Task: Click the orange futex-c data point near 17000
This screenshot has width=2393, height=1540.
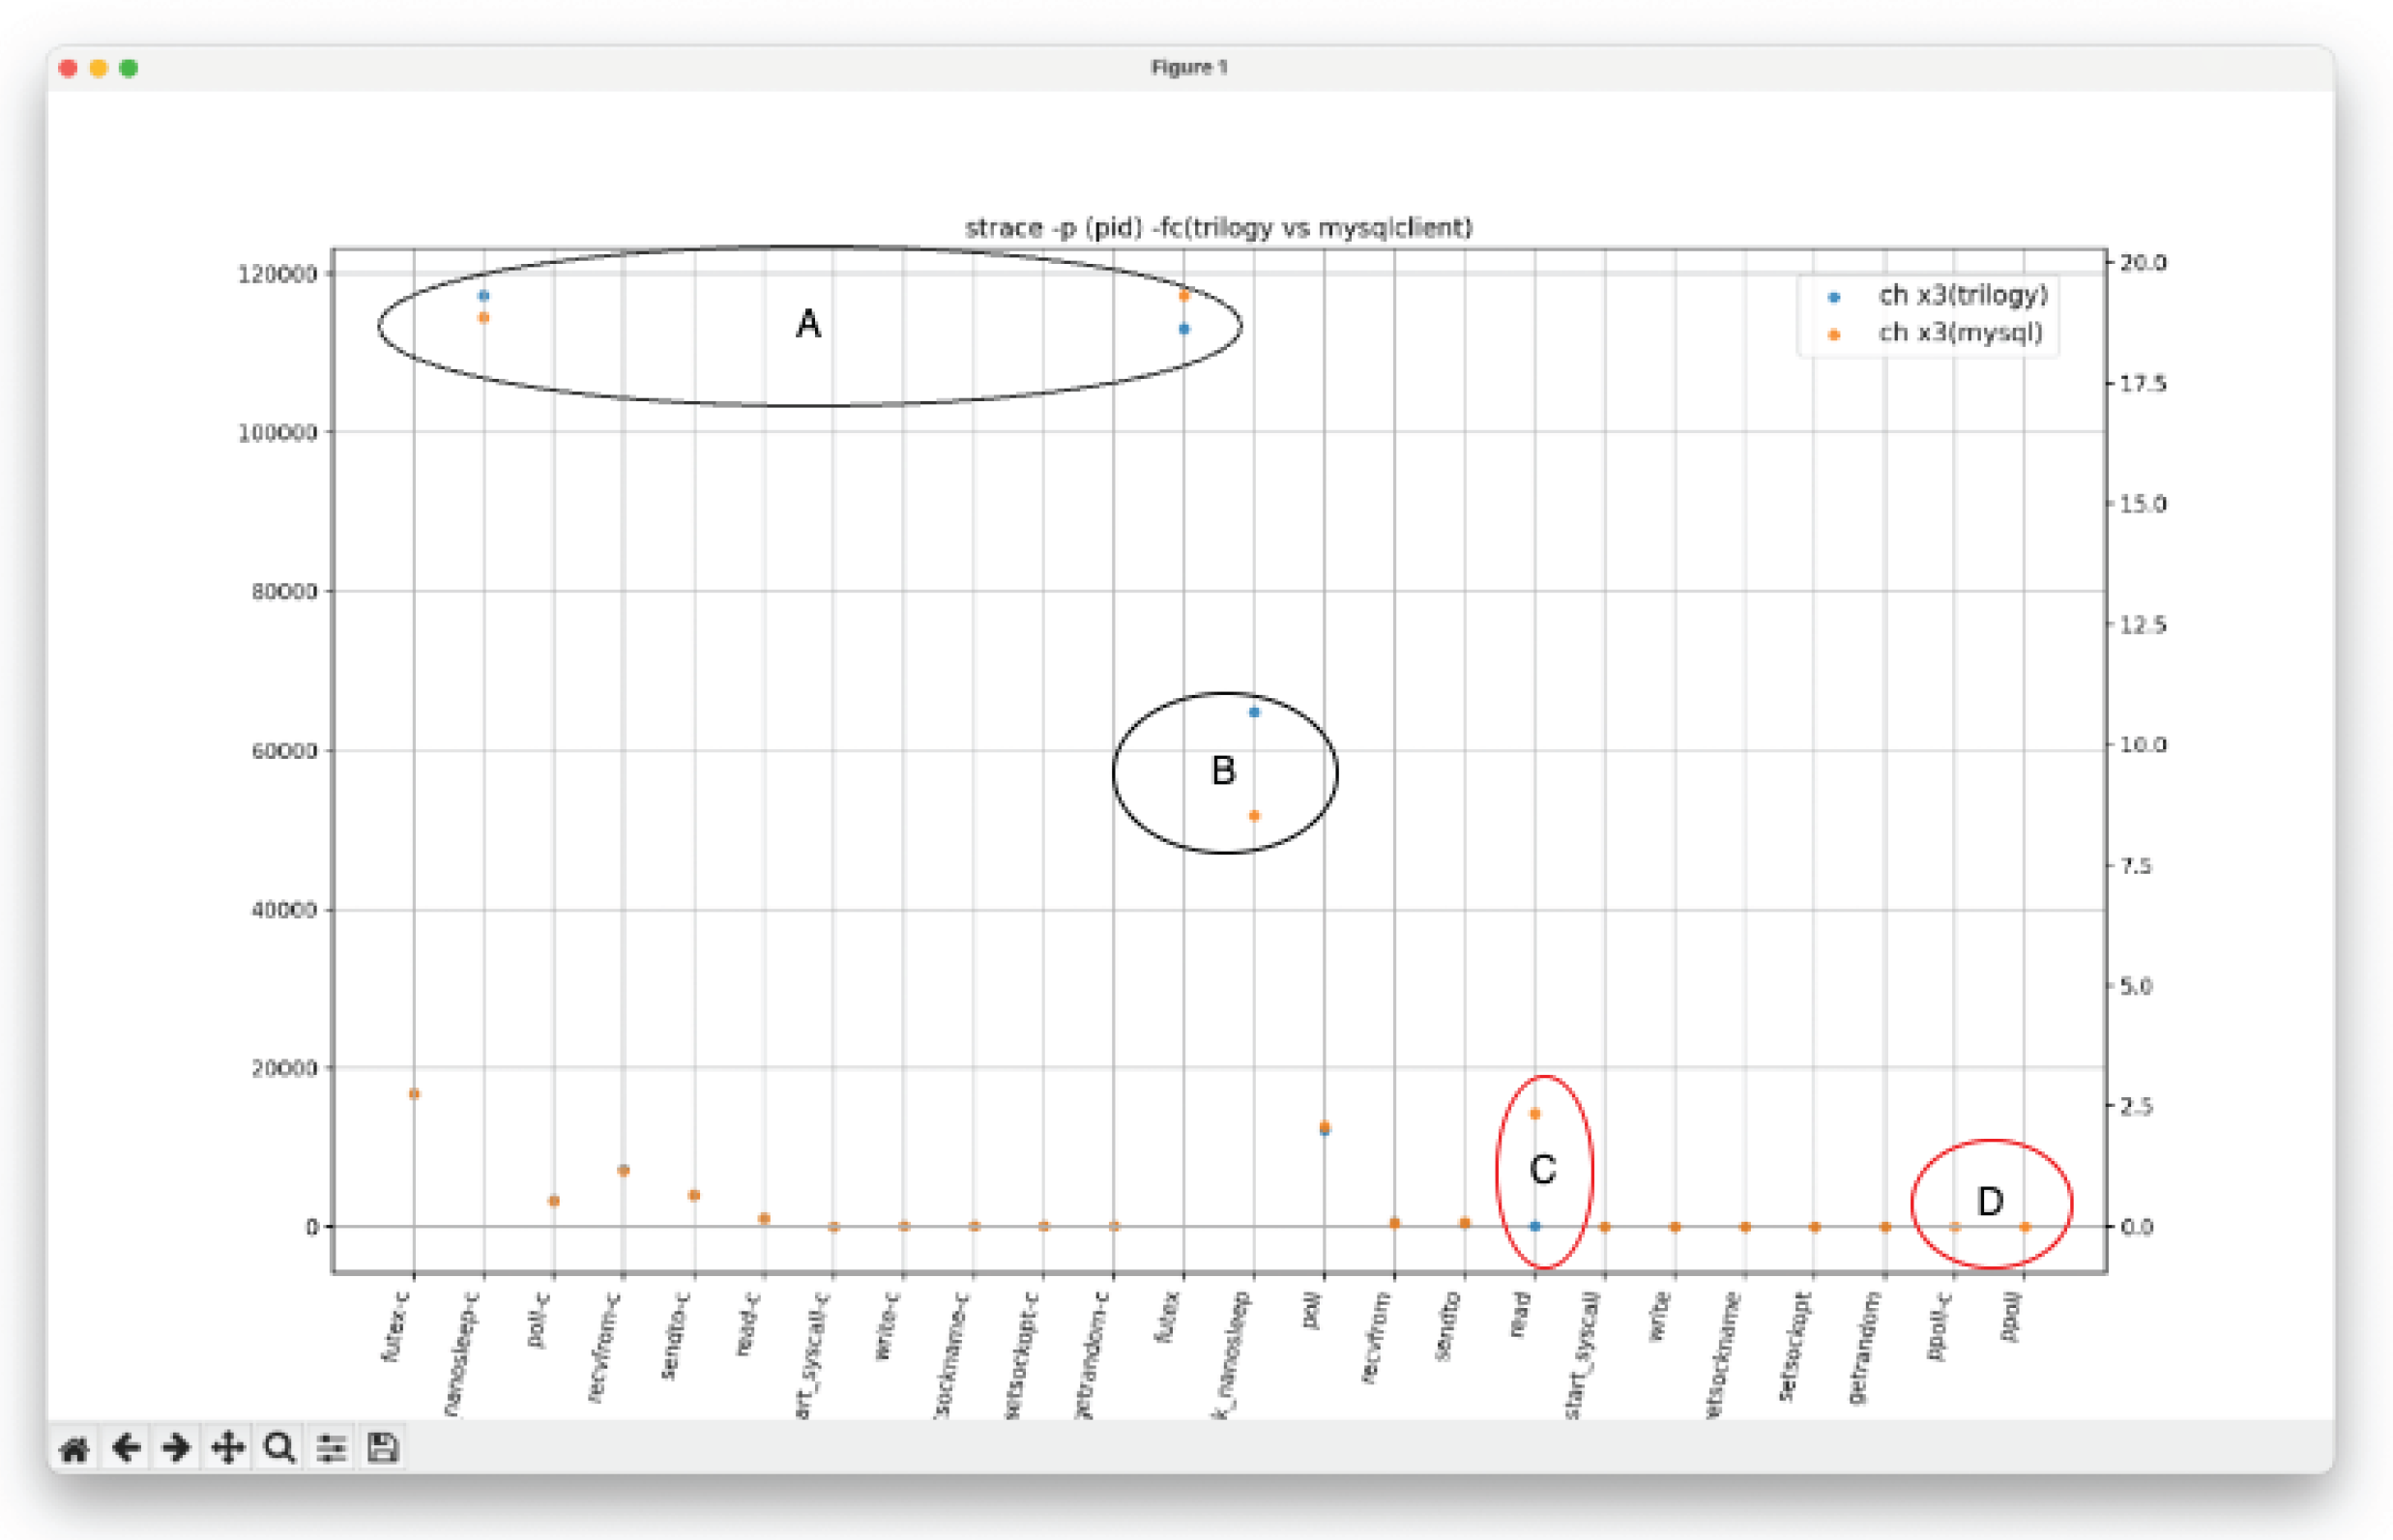Action: pyautogui.click(x=413, y=1095)
